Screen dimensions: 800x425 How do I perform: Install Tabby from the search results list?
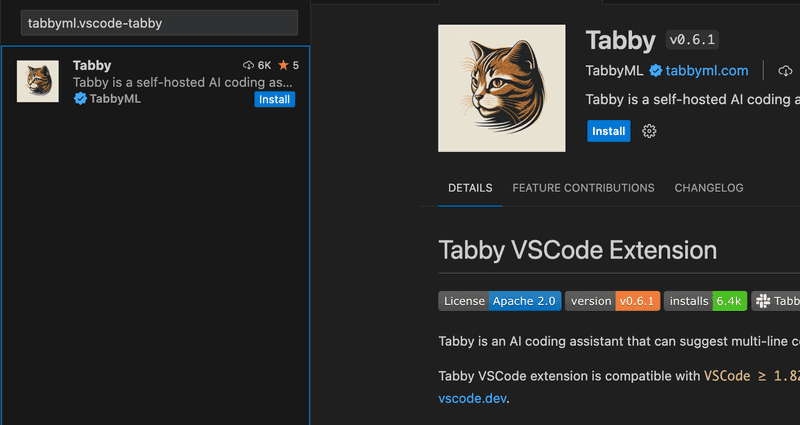point(274,99)
